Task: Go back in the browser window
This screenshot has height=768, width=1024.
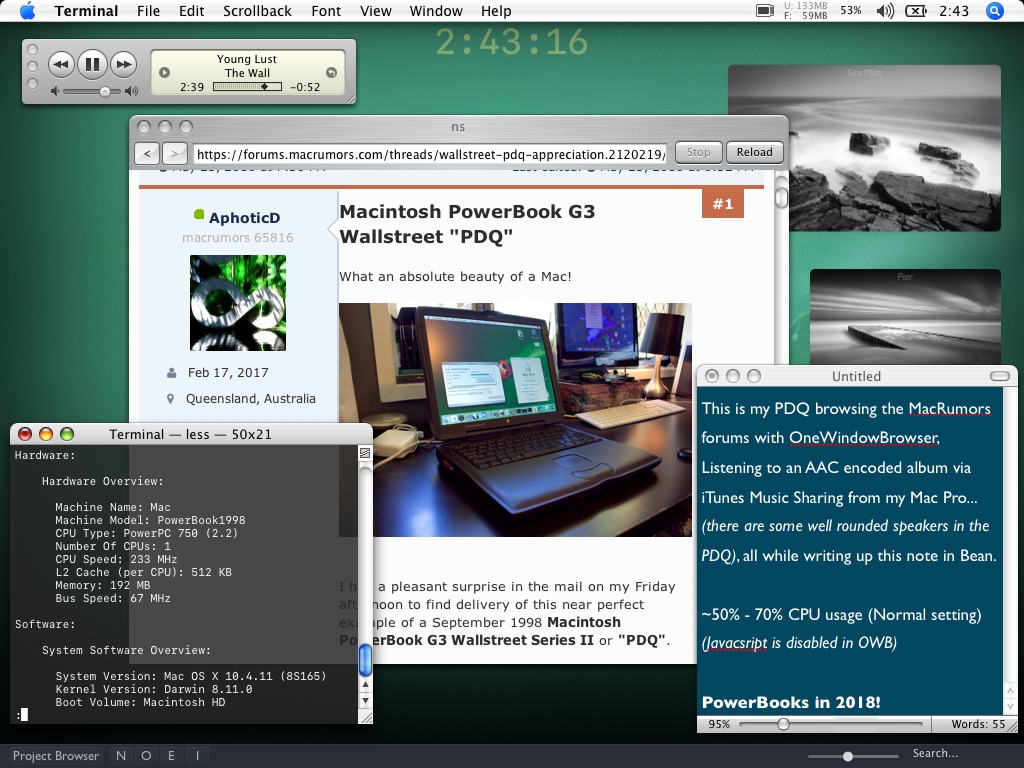Action: point(148,153)
